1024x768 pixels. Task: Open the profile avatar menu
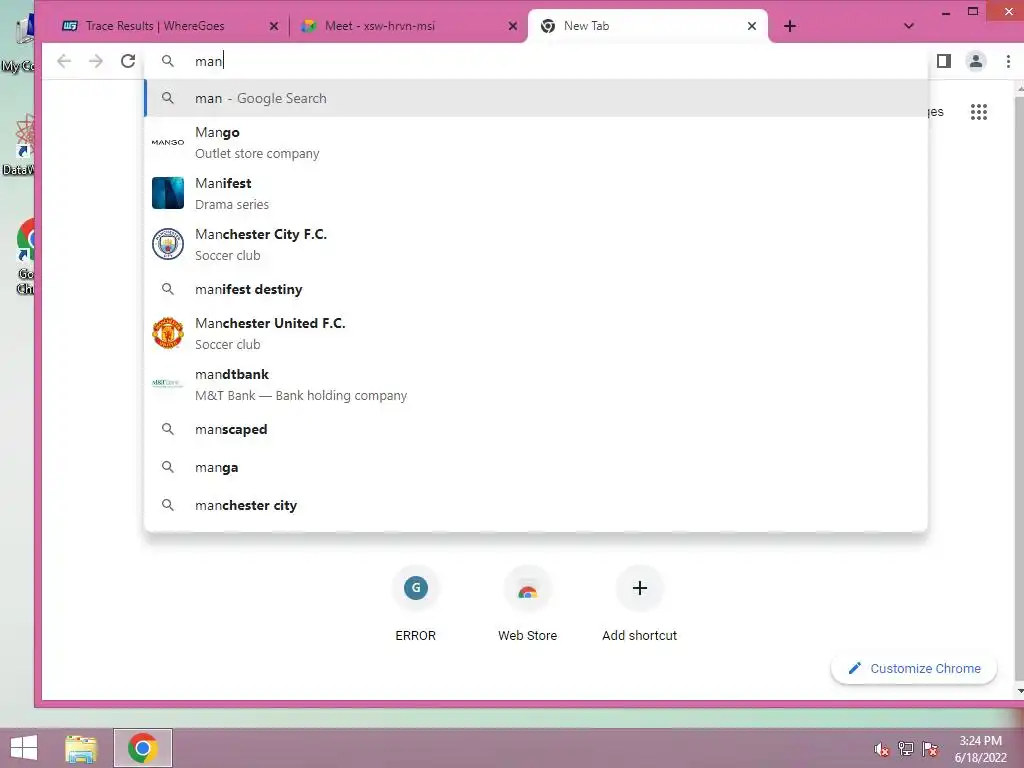coord(976,61)
